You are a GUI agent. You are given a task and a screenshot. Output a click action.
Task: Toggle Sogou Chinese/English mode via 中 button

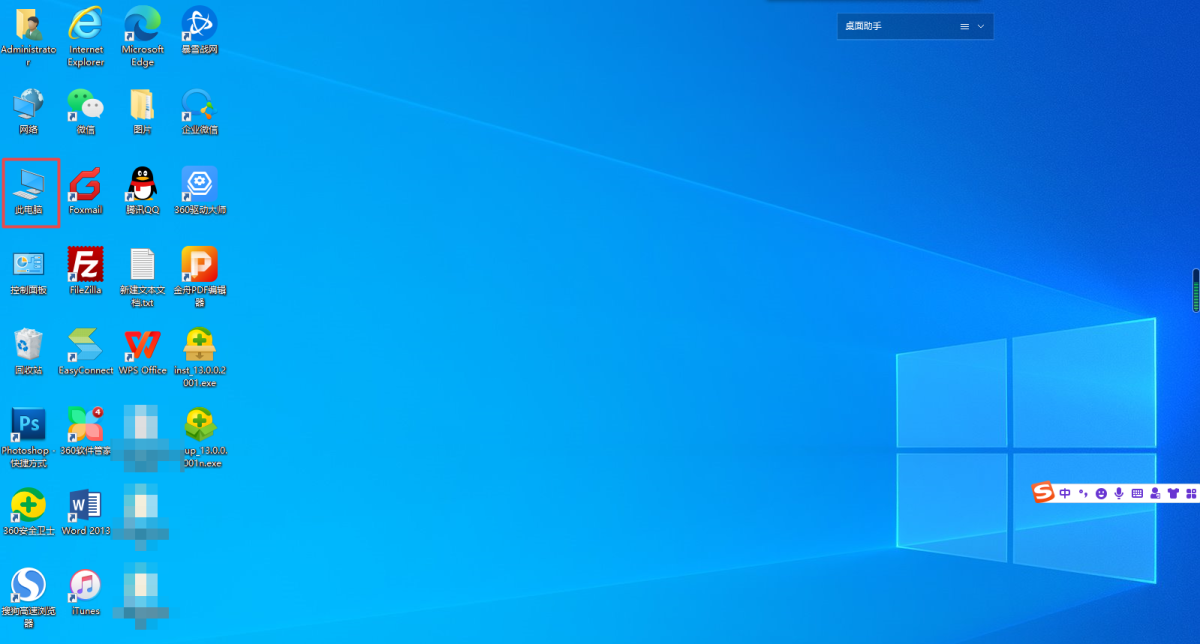[1065, 493]
